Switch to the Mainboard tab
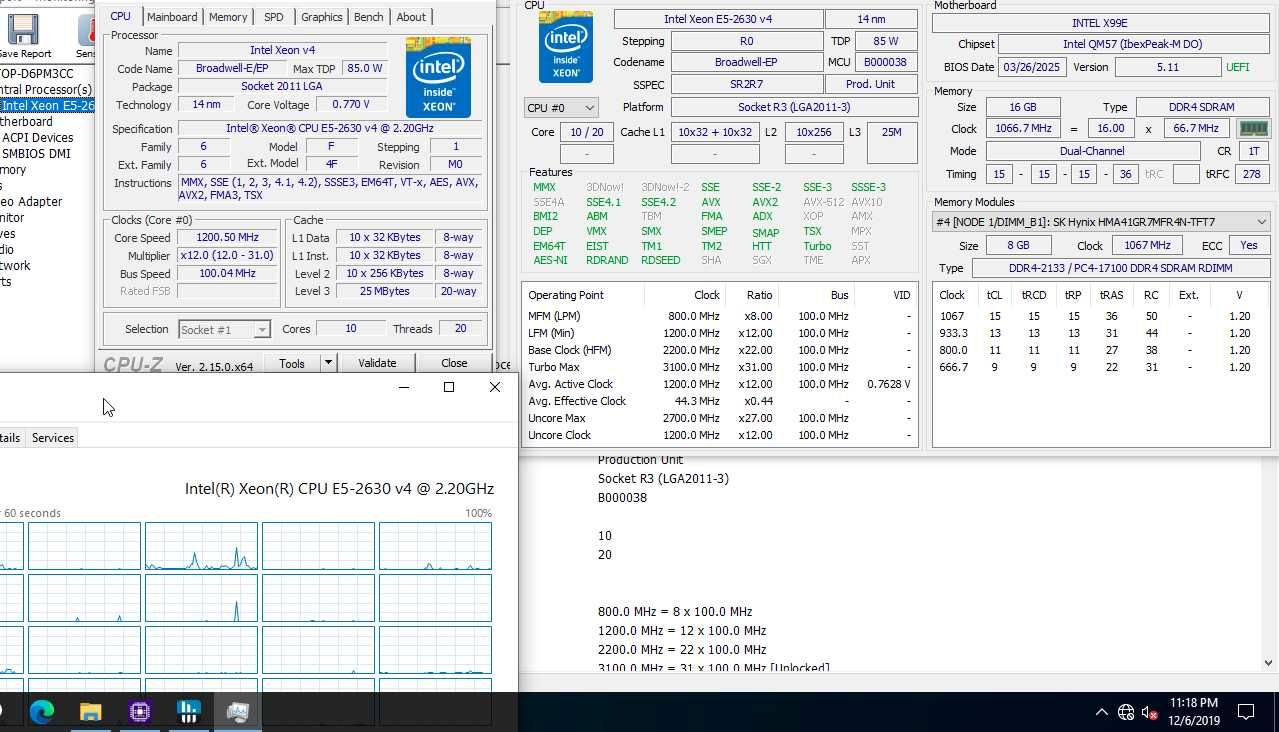 click(172, 17)
